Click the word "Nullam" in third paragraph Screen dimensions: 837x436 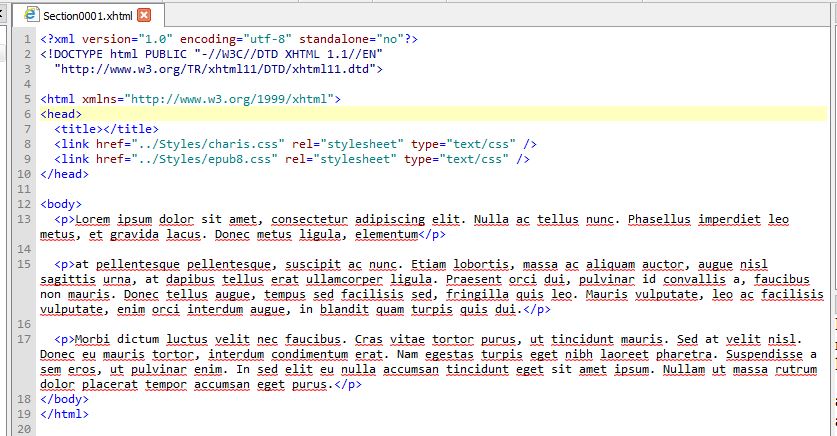[x=684, y=369]
